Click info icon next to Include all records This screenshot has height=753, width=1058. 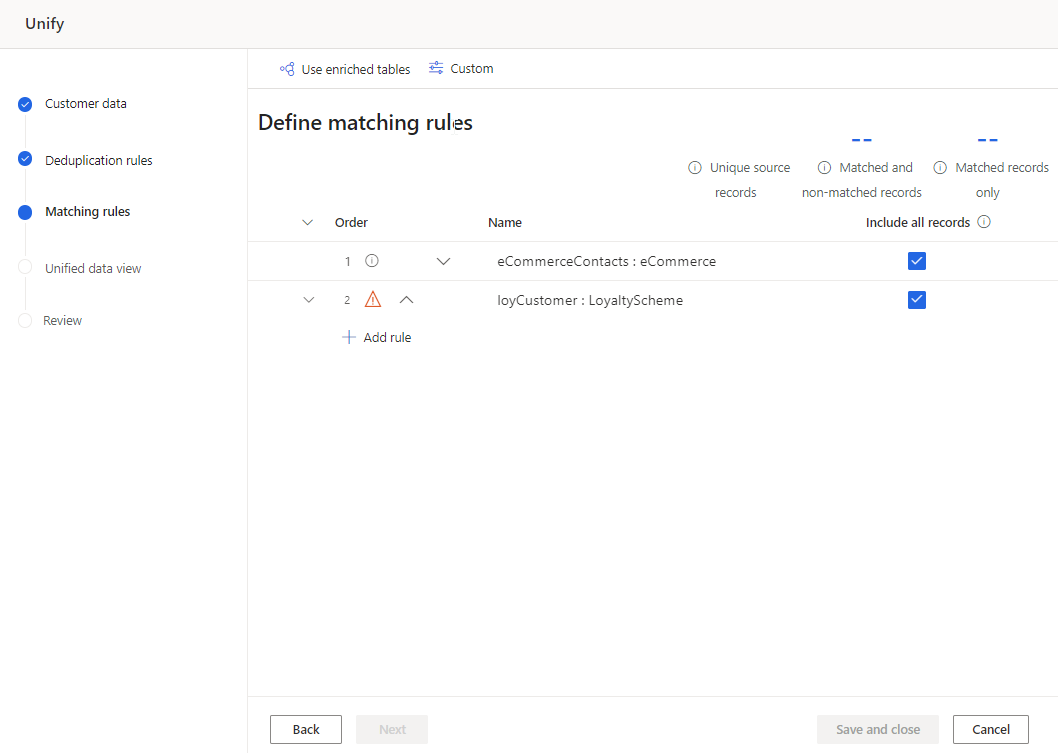984,222
